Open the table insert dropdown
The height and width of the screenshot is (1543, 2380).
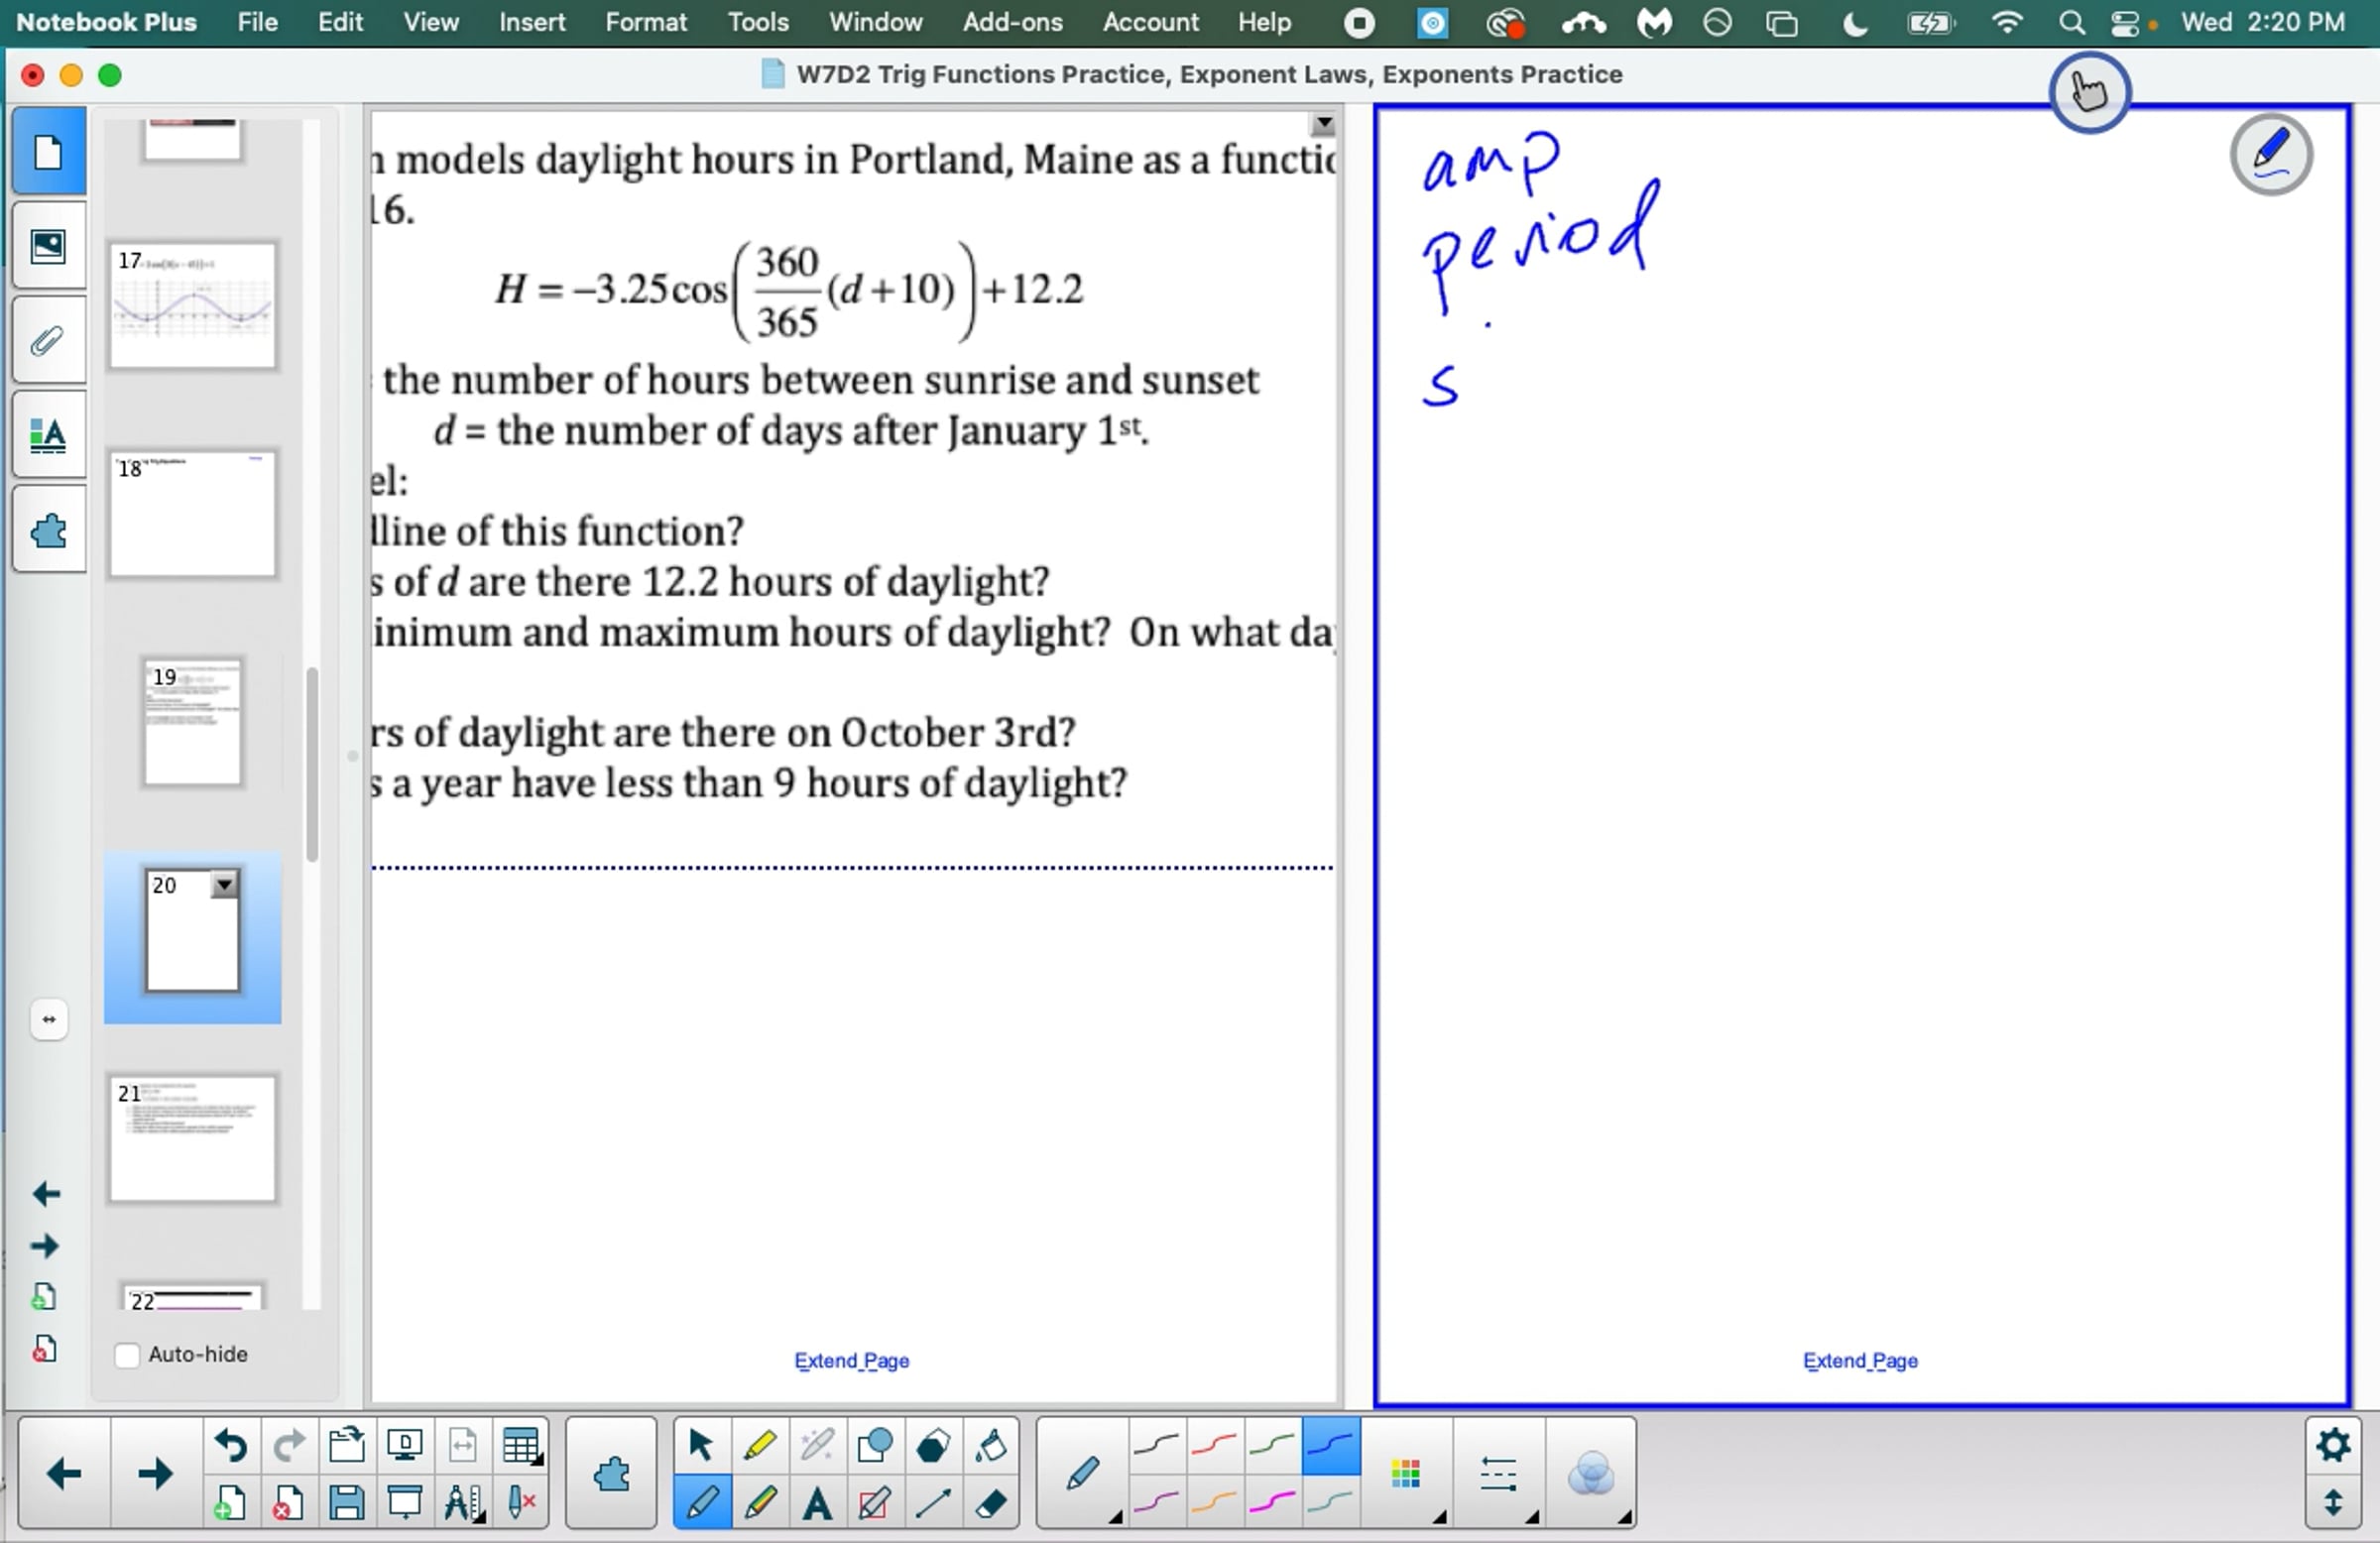(522, 1446)
